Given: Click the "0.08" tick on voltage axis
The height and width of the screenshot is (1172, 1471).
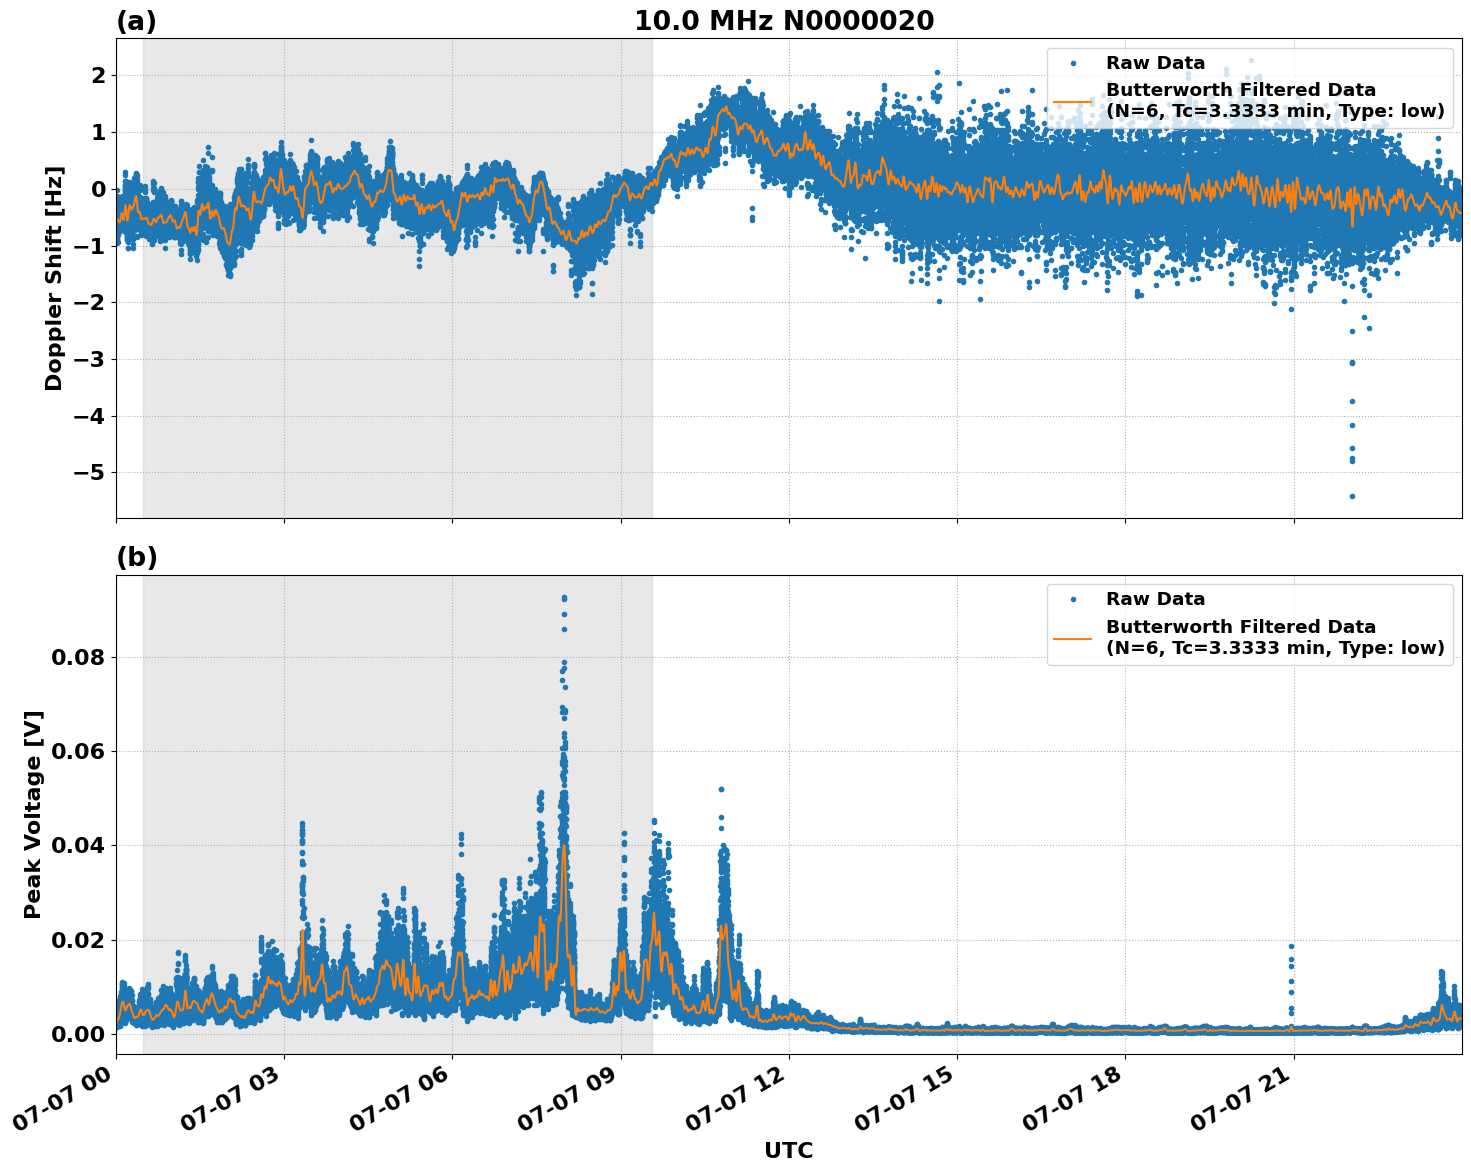Looking at the screenshot, I should 78,657.
